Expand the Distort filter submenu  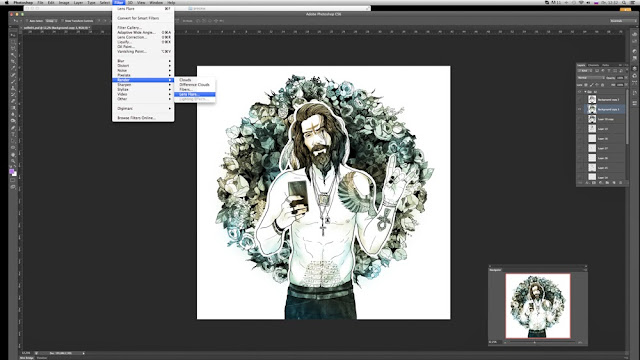pos(143,65)
